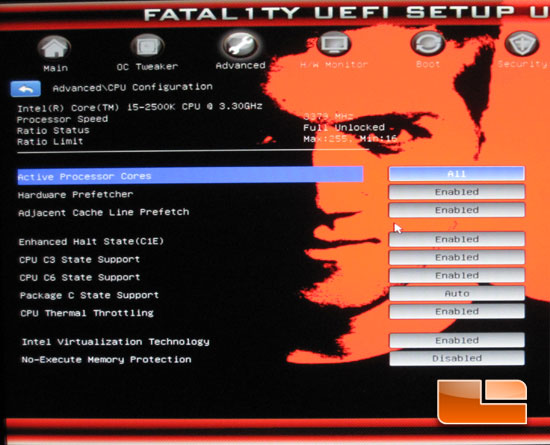
Task: Open the OC Tweaker chip icon
Action: 147,46
